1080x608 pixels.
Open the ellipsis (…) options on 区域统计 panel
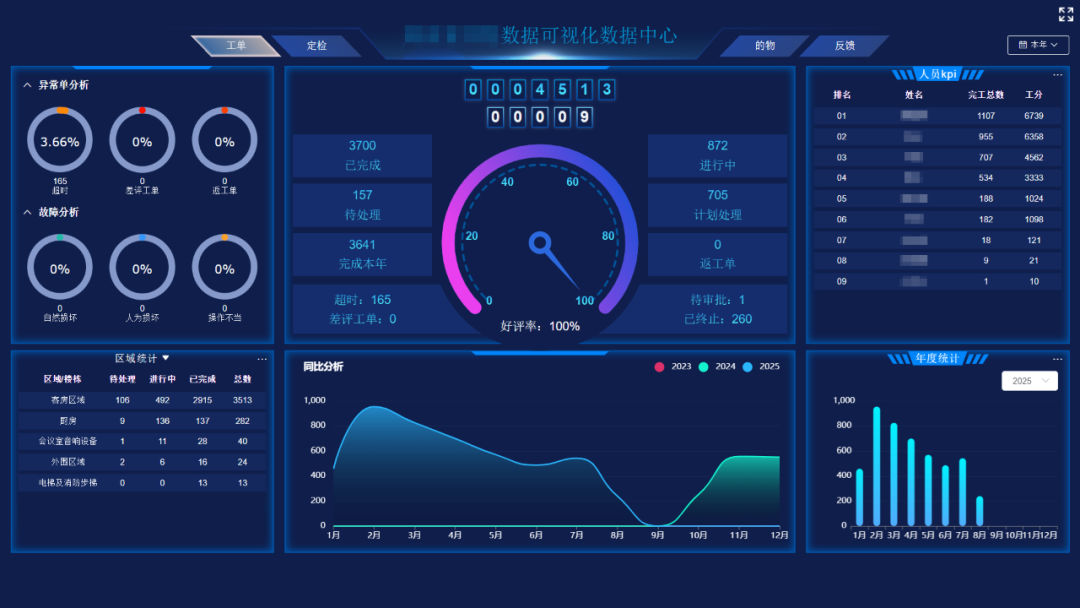coord(262,357)
